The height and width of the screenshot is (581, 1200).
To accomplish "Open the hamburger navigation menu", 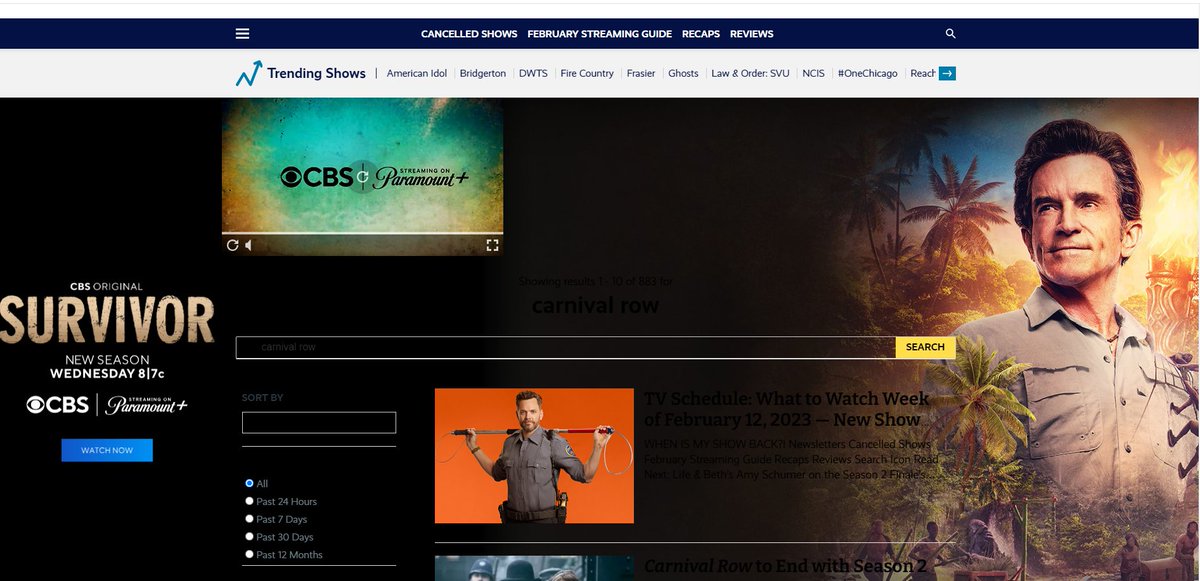I will [x=242, y=33].
